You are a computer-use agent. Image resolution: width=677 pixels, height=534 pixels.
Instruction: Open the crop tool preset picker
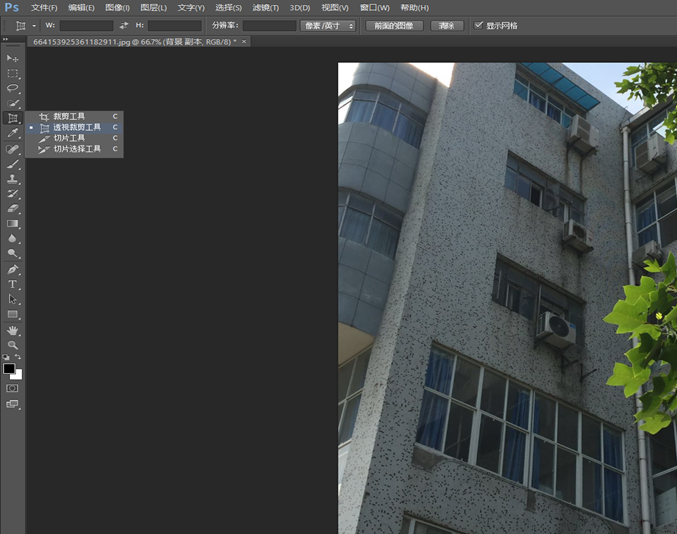(26, 25)
